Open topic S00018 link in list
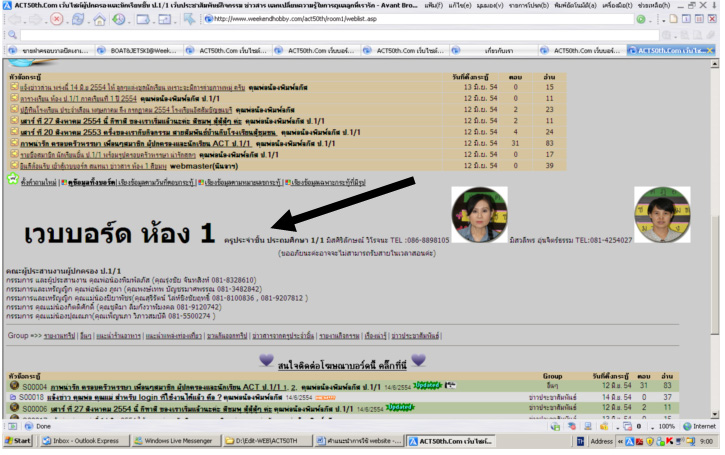 [33, 397]
